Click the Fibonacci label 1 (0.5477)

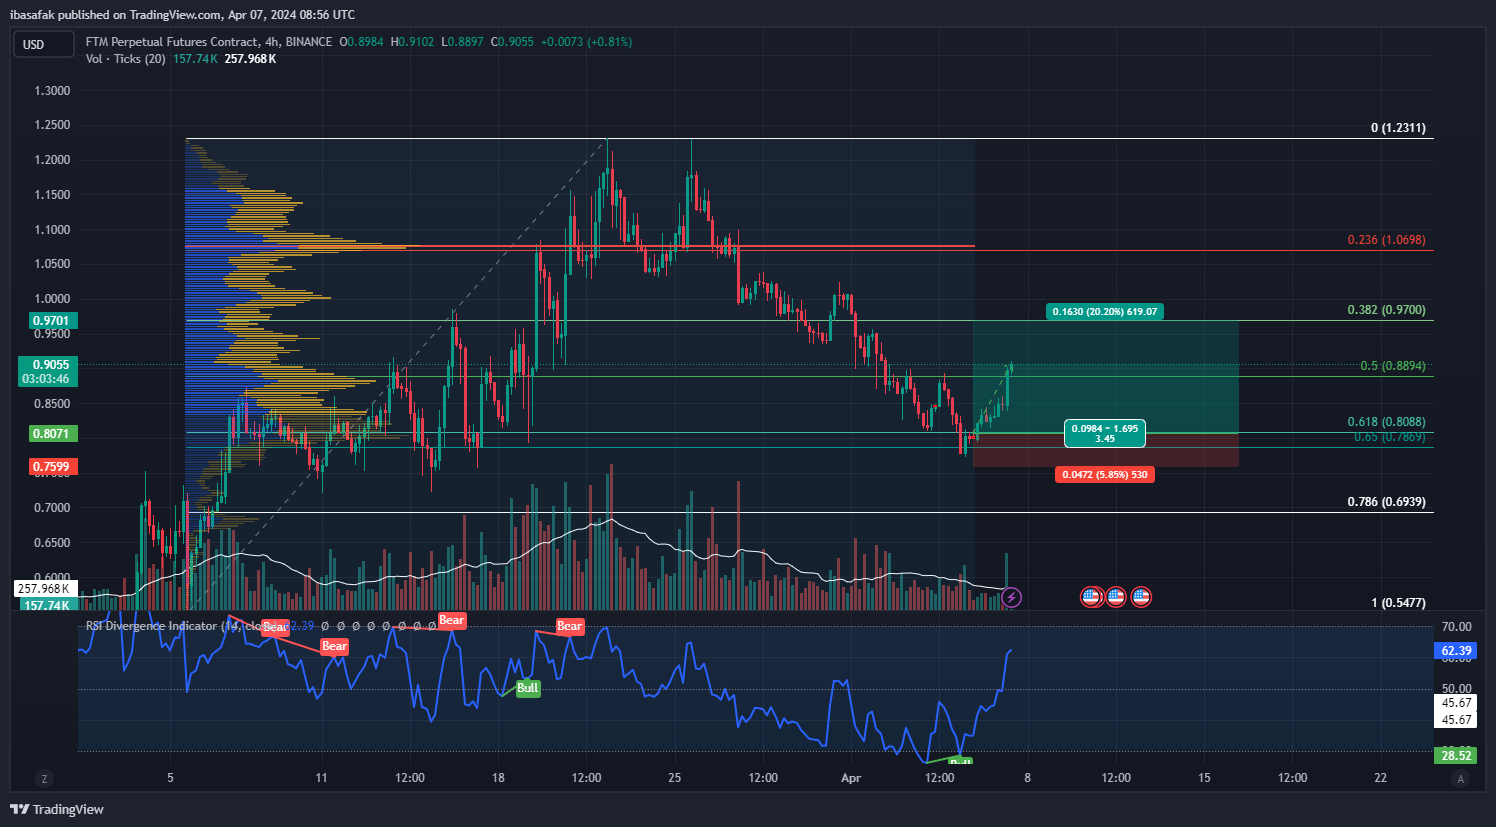tap(1398, 603)
